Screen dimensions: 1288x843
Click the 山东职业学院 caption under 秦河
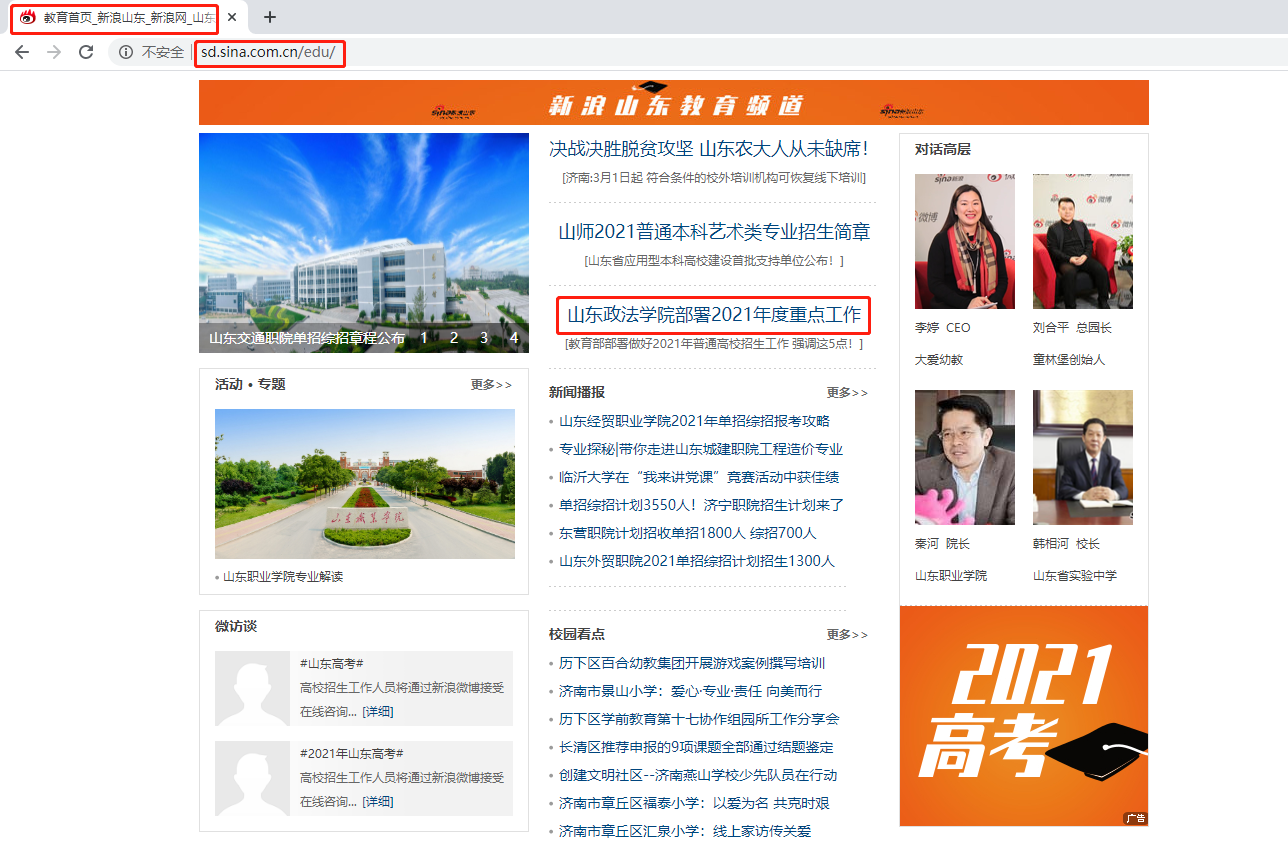click(951, 575)
